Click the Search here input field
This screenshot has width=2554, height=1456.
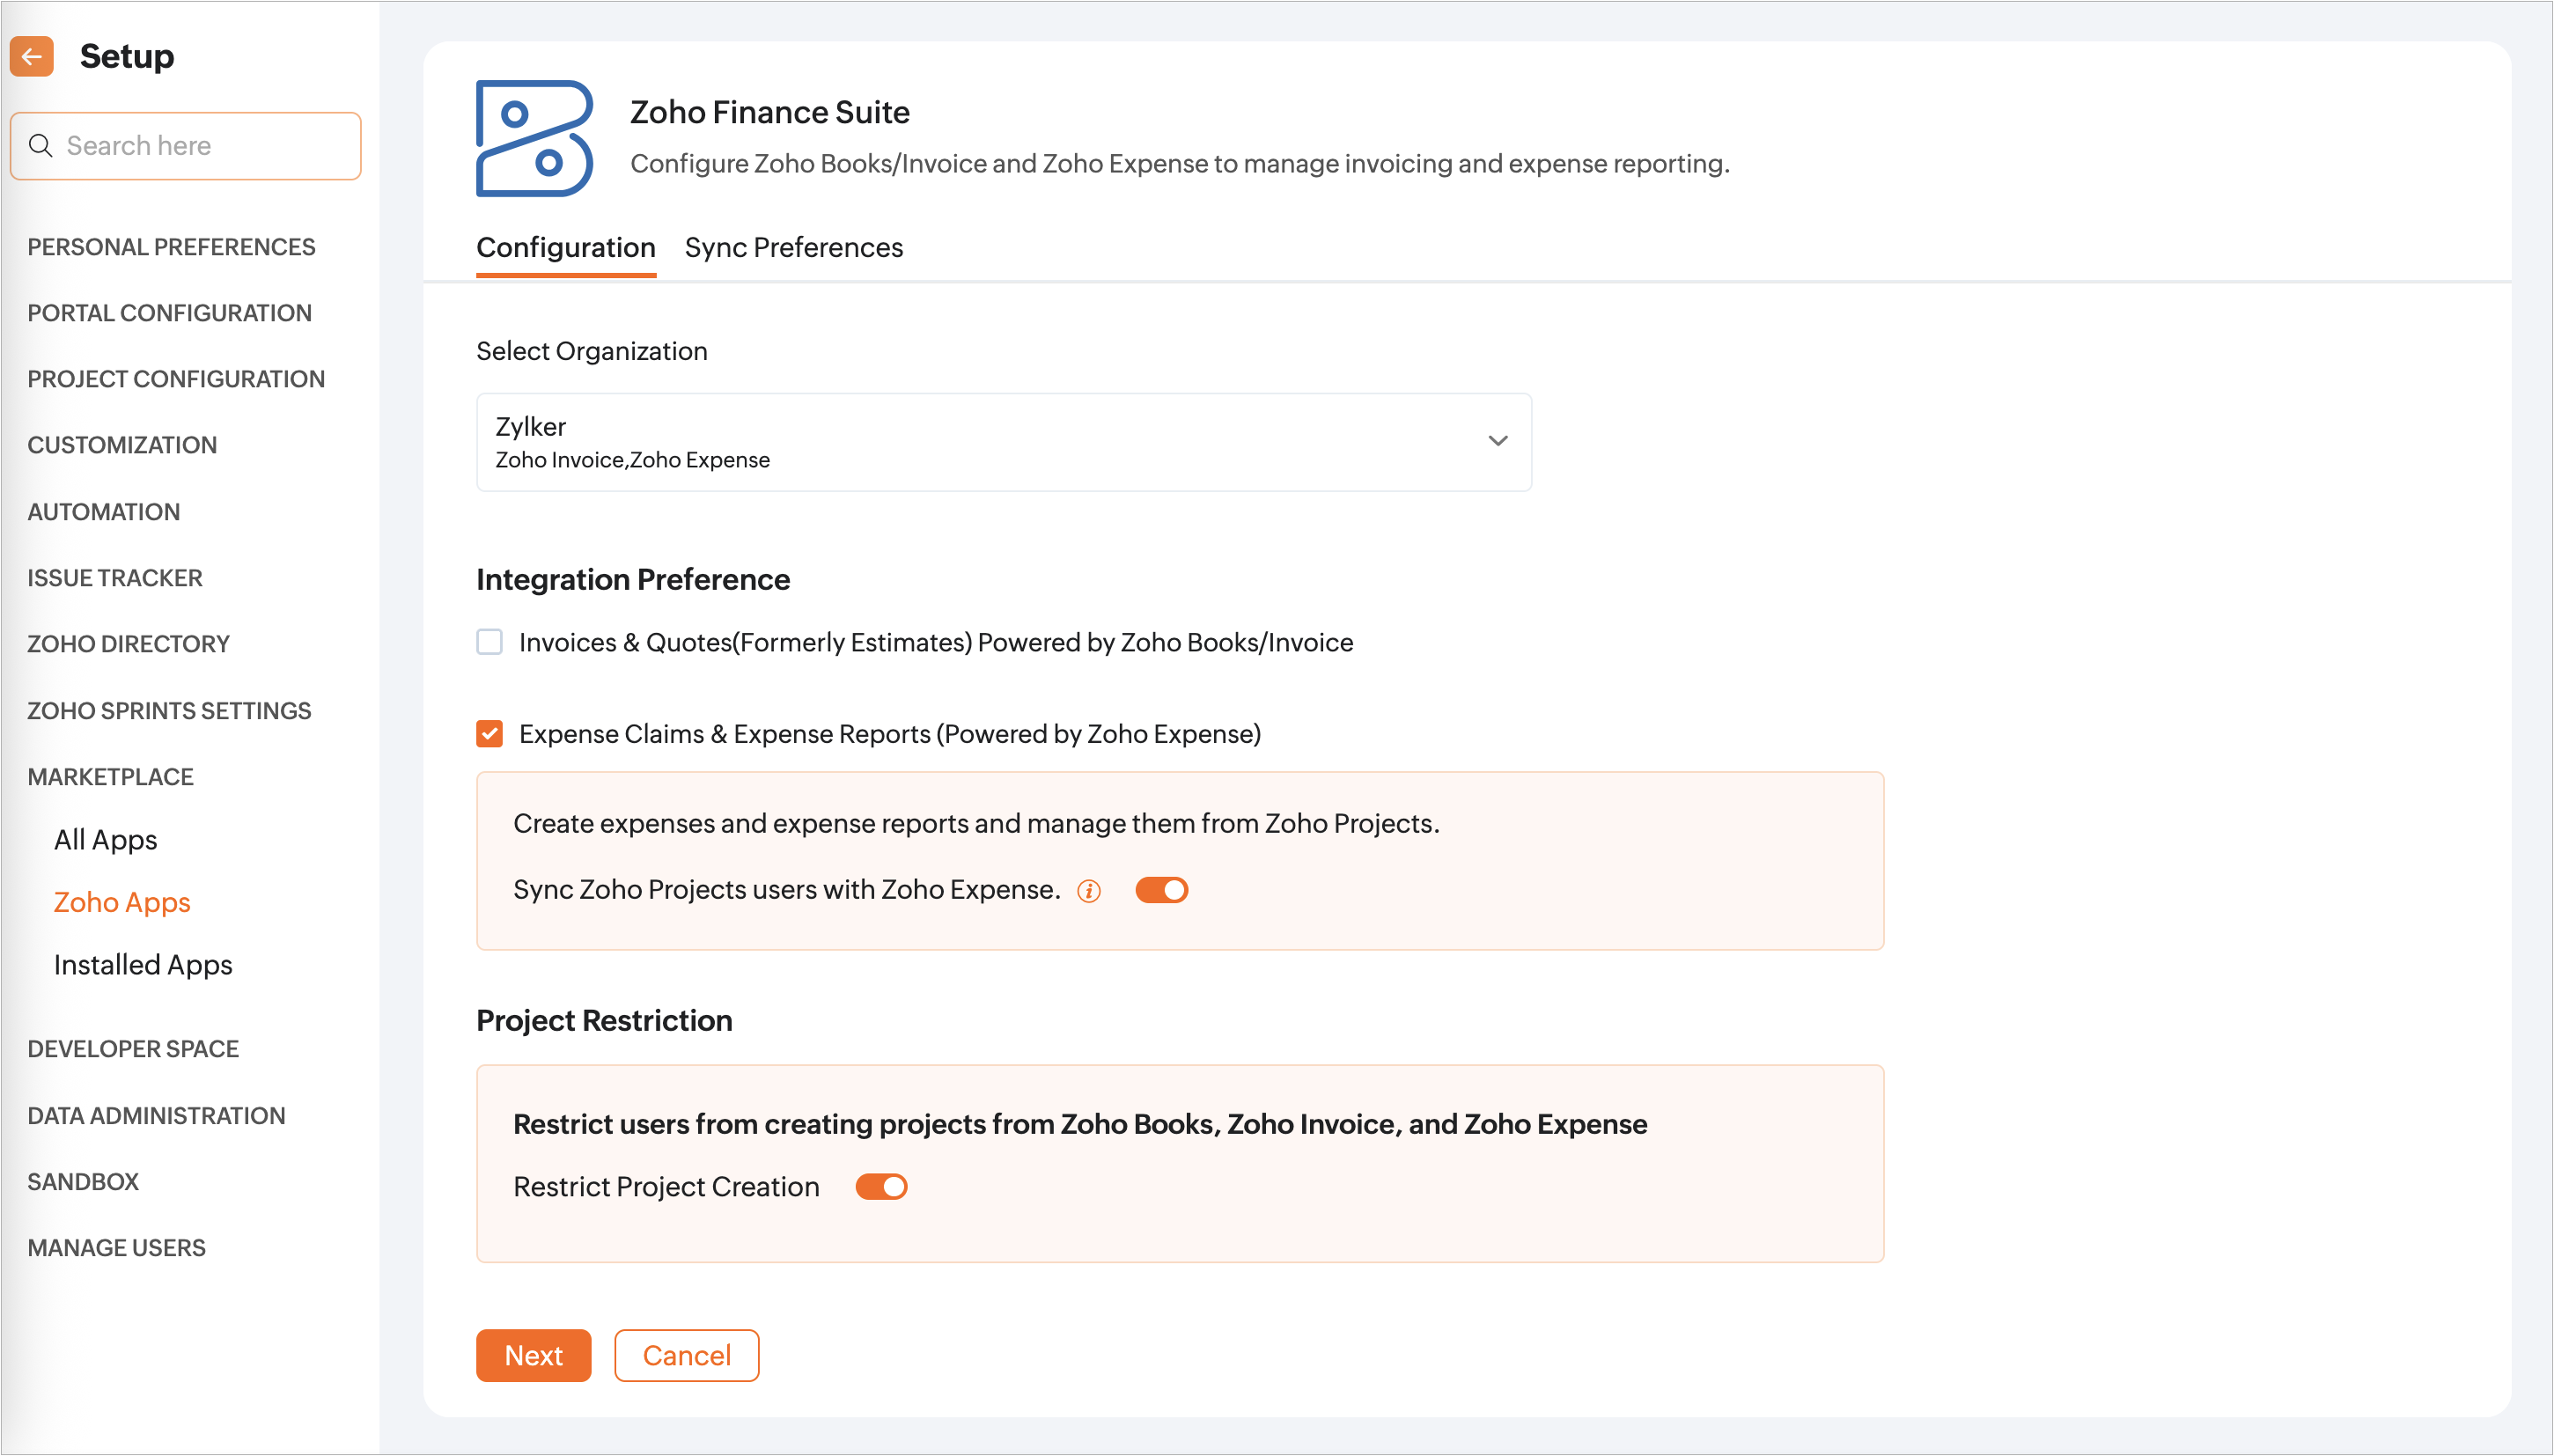pyautogui.click(x=200, y=146)
